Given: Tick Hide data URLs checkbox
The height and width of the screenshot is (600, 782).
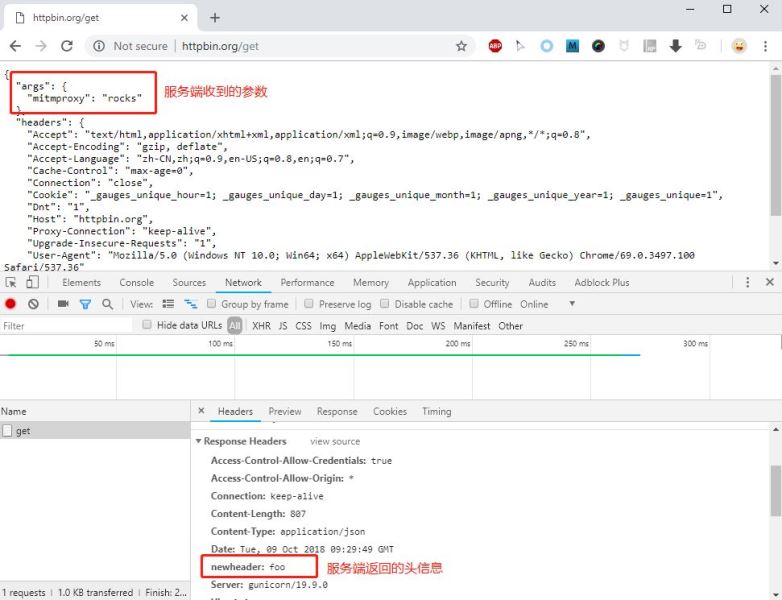Looking at the screenshot, I should coord(147,325).
